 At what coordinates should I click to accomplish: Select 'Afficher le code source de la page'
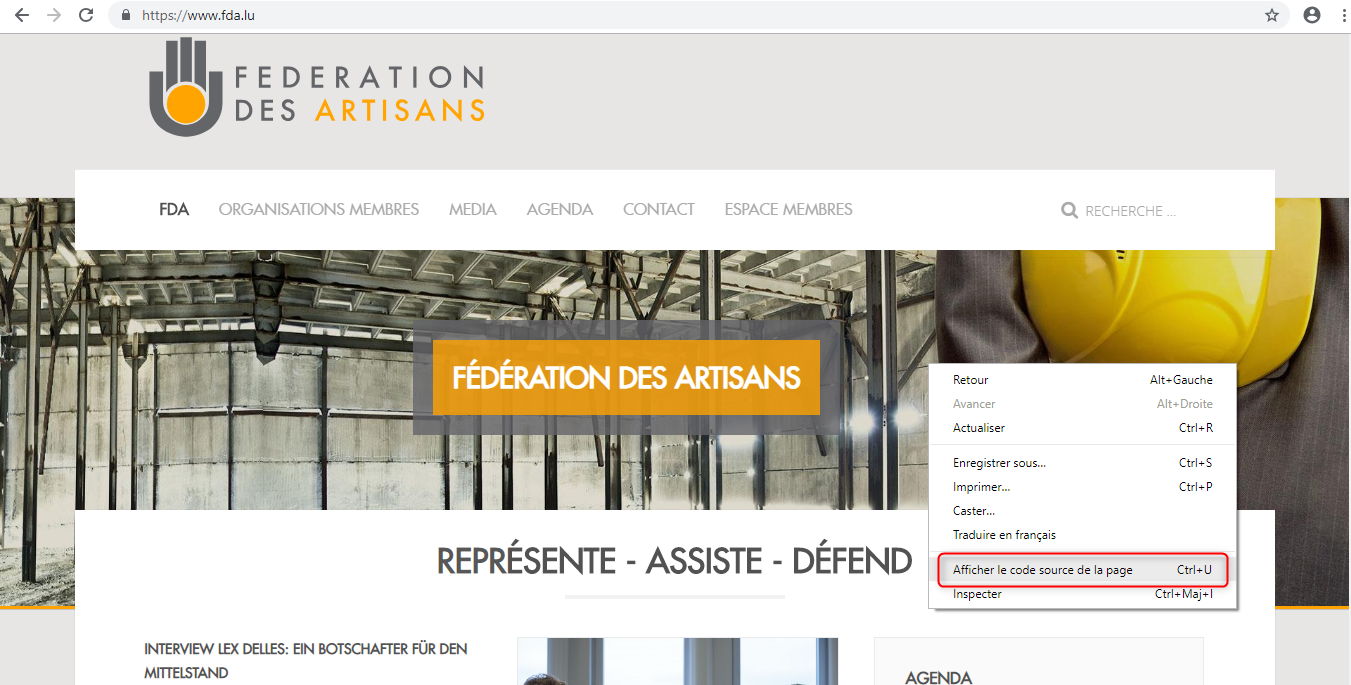[1042, 570]
